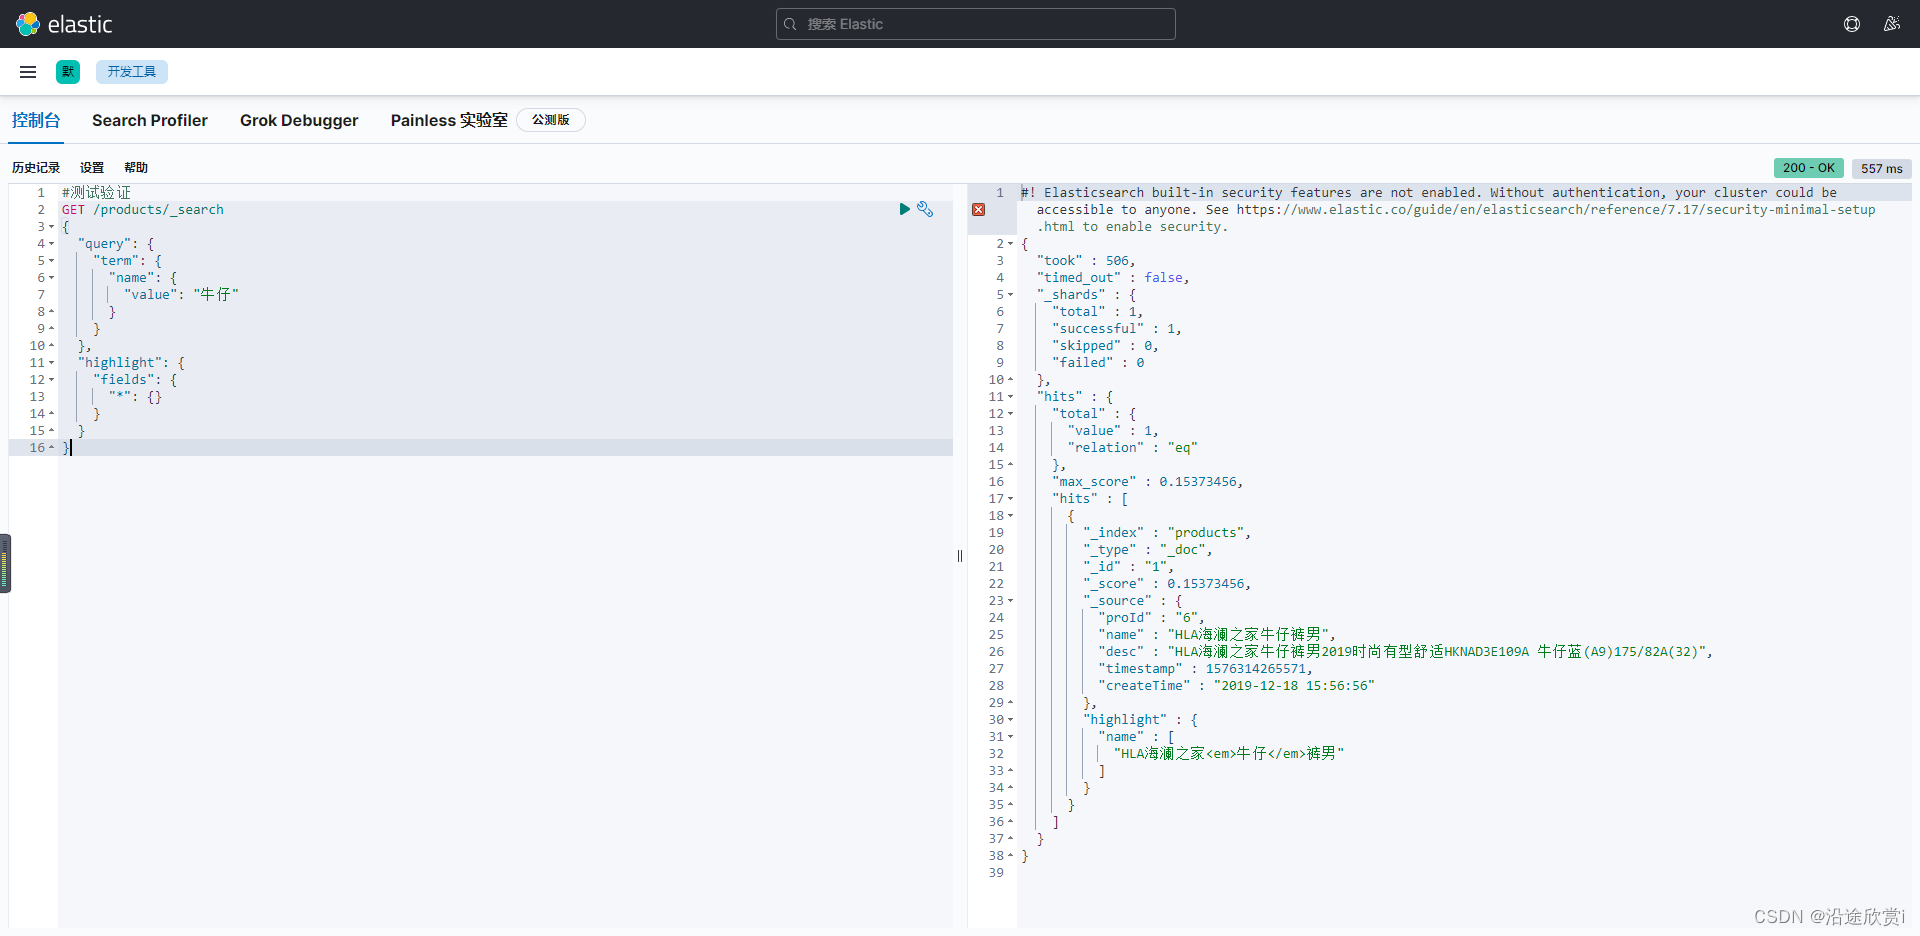The width and height of the screenshot is (1920, 936).
Task: Click the "timed_out" : false line
Action: [x=1113, y=278]
